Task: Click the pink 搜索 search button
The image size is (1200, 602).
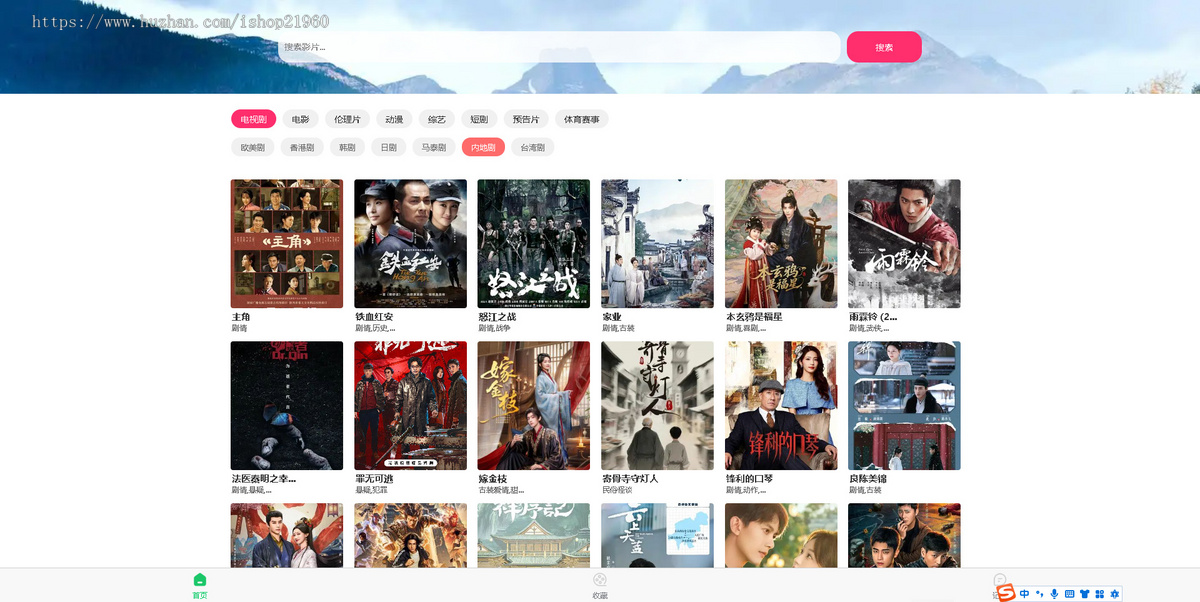Action: click(x=884, y=47)
